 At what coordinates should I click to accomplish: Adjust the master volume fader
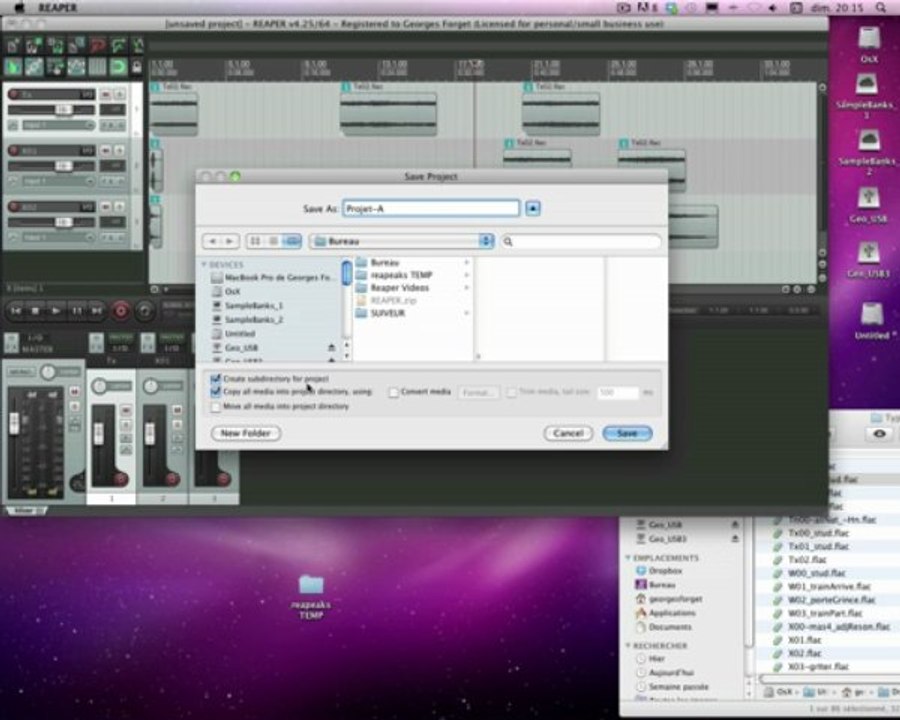pyautogui.click(x=14, y=423)
